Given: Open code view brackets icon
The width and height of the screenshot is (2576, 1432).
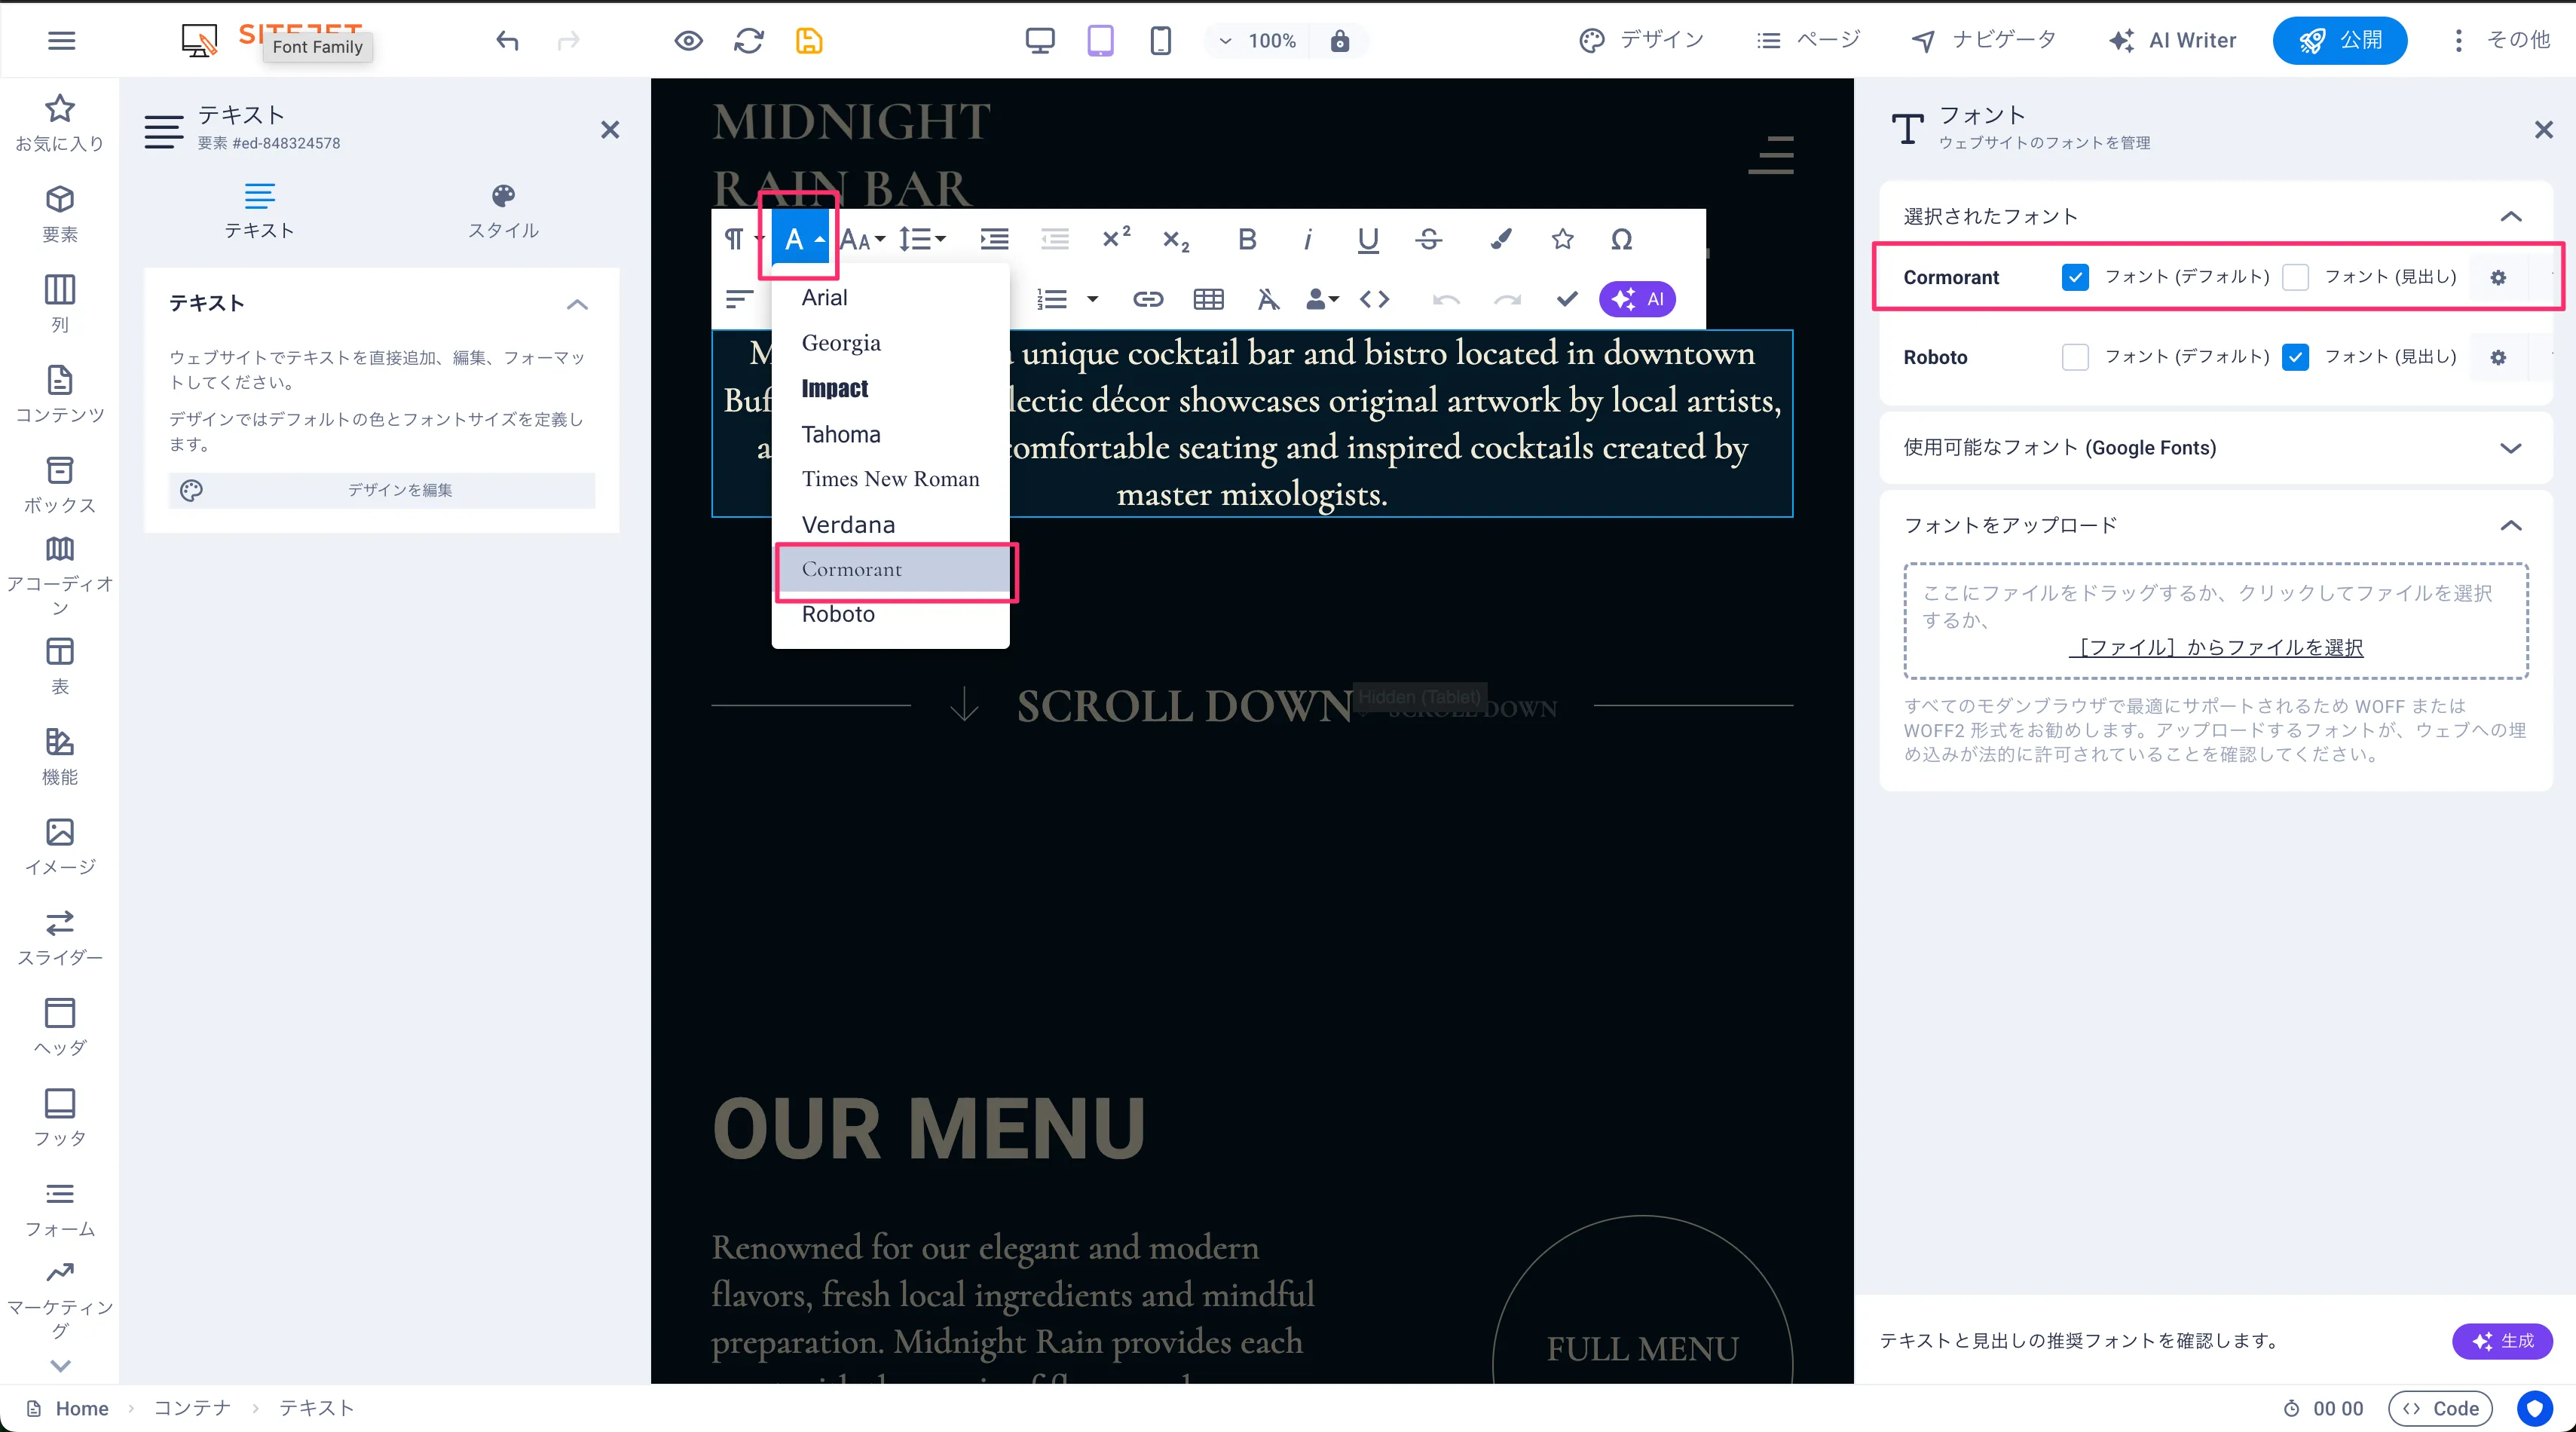Looking at the screenshot, I should pyautogui.click(x=1374, y=299).
